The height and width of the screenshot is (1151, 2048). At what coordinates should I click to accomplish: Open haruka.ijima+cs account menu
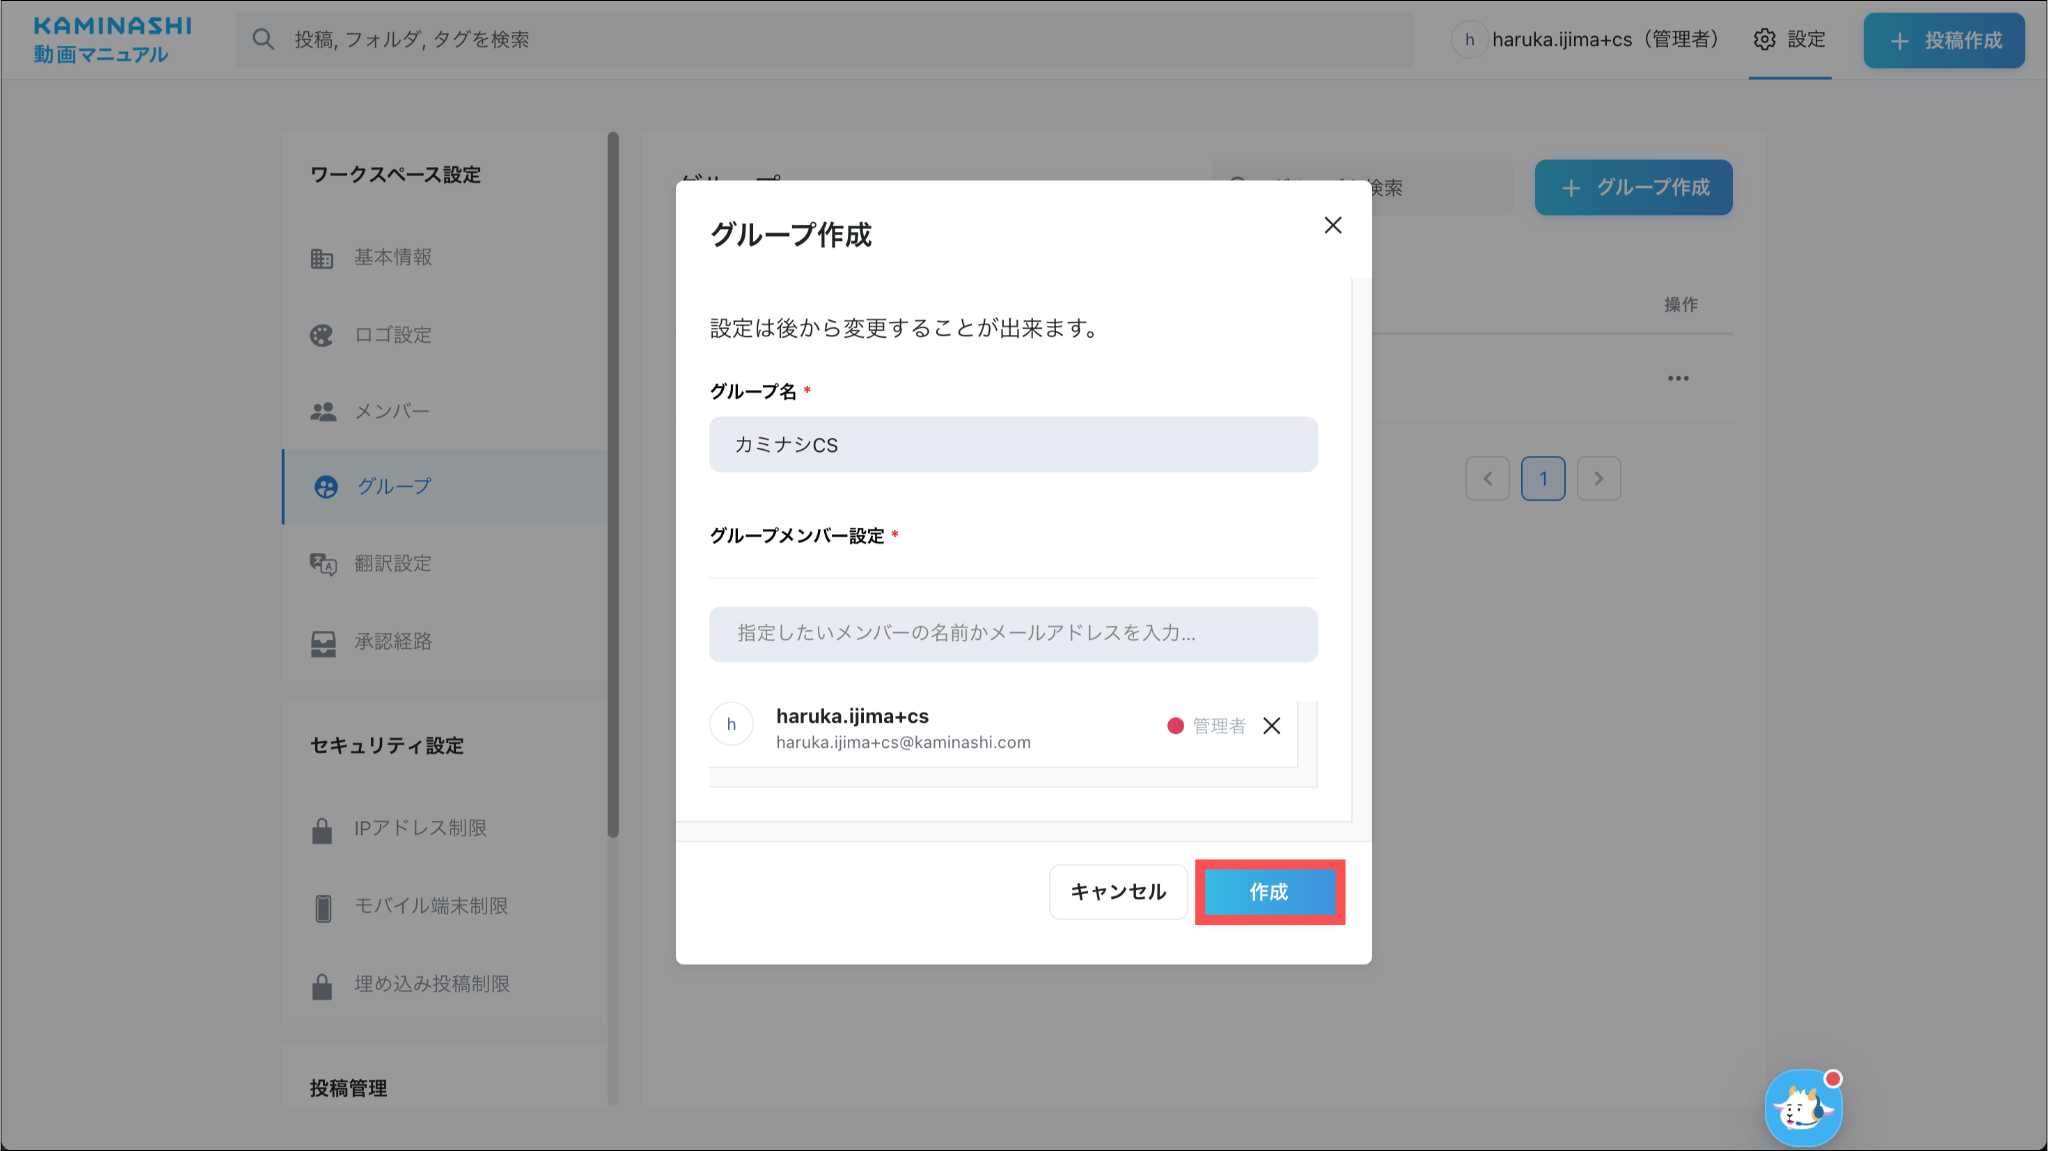coord(1586,40)
